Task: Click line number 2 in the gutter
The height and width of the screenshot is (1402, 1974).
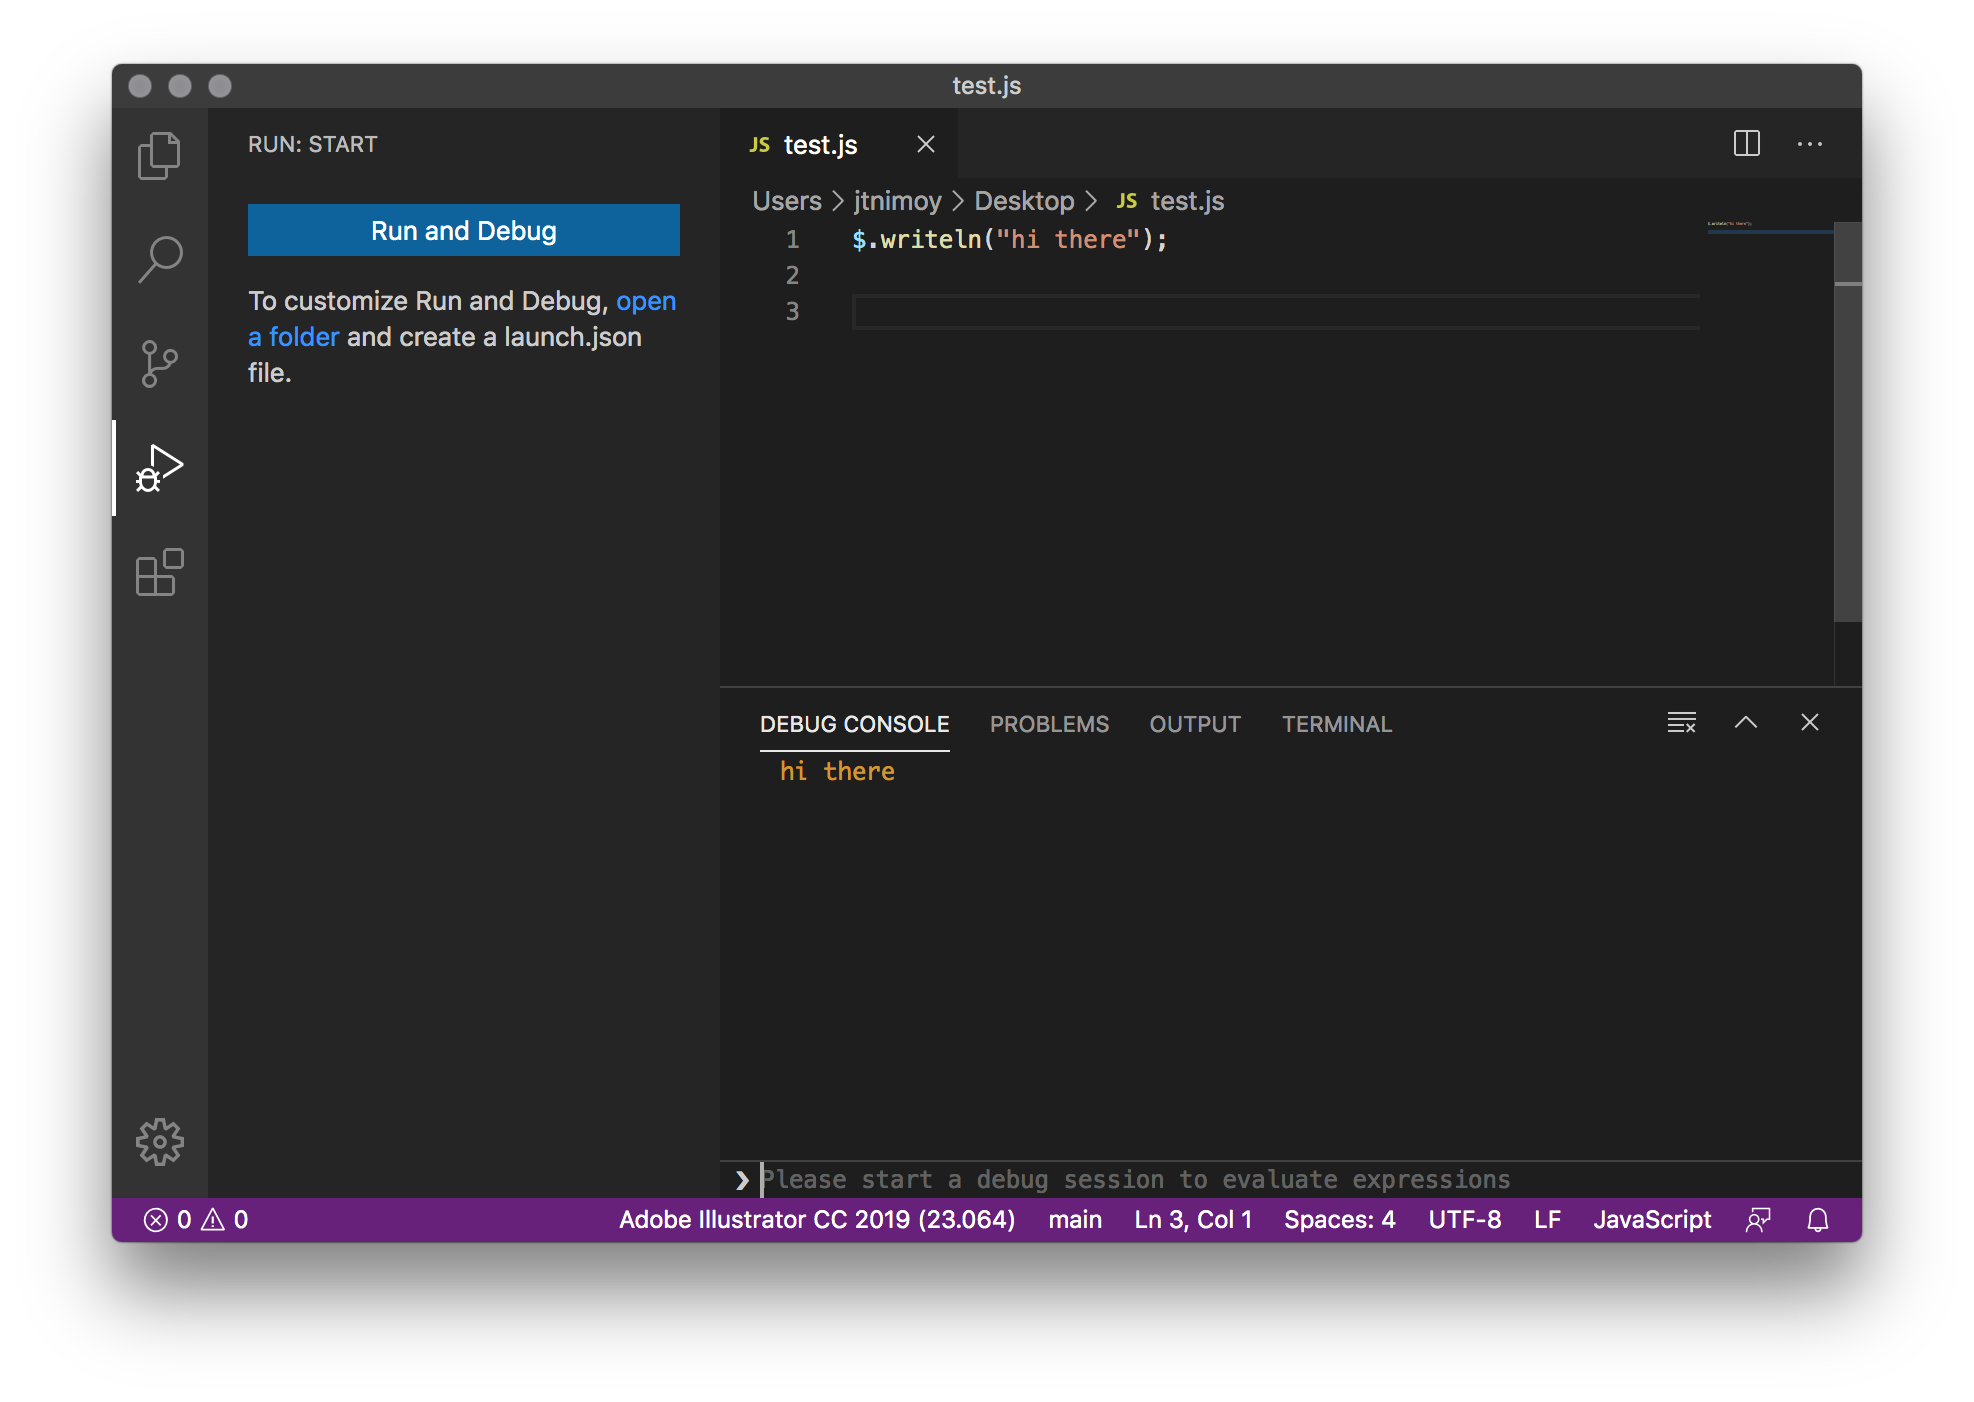Action: [792, 275]
